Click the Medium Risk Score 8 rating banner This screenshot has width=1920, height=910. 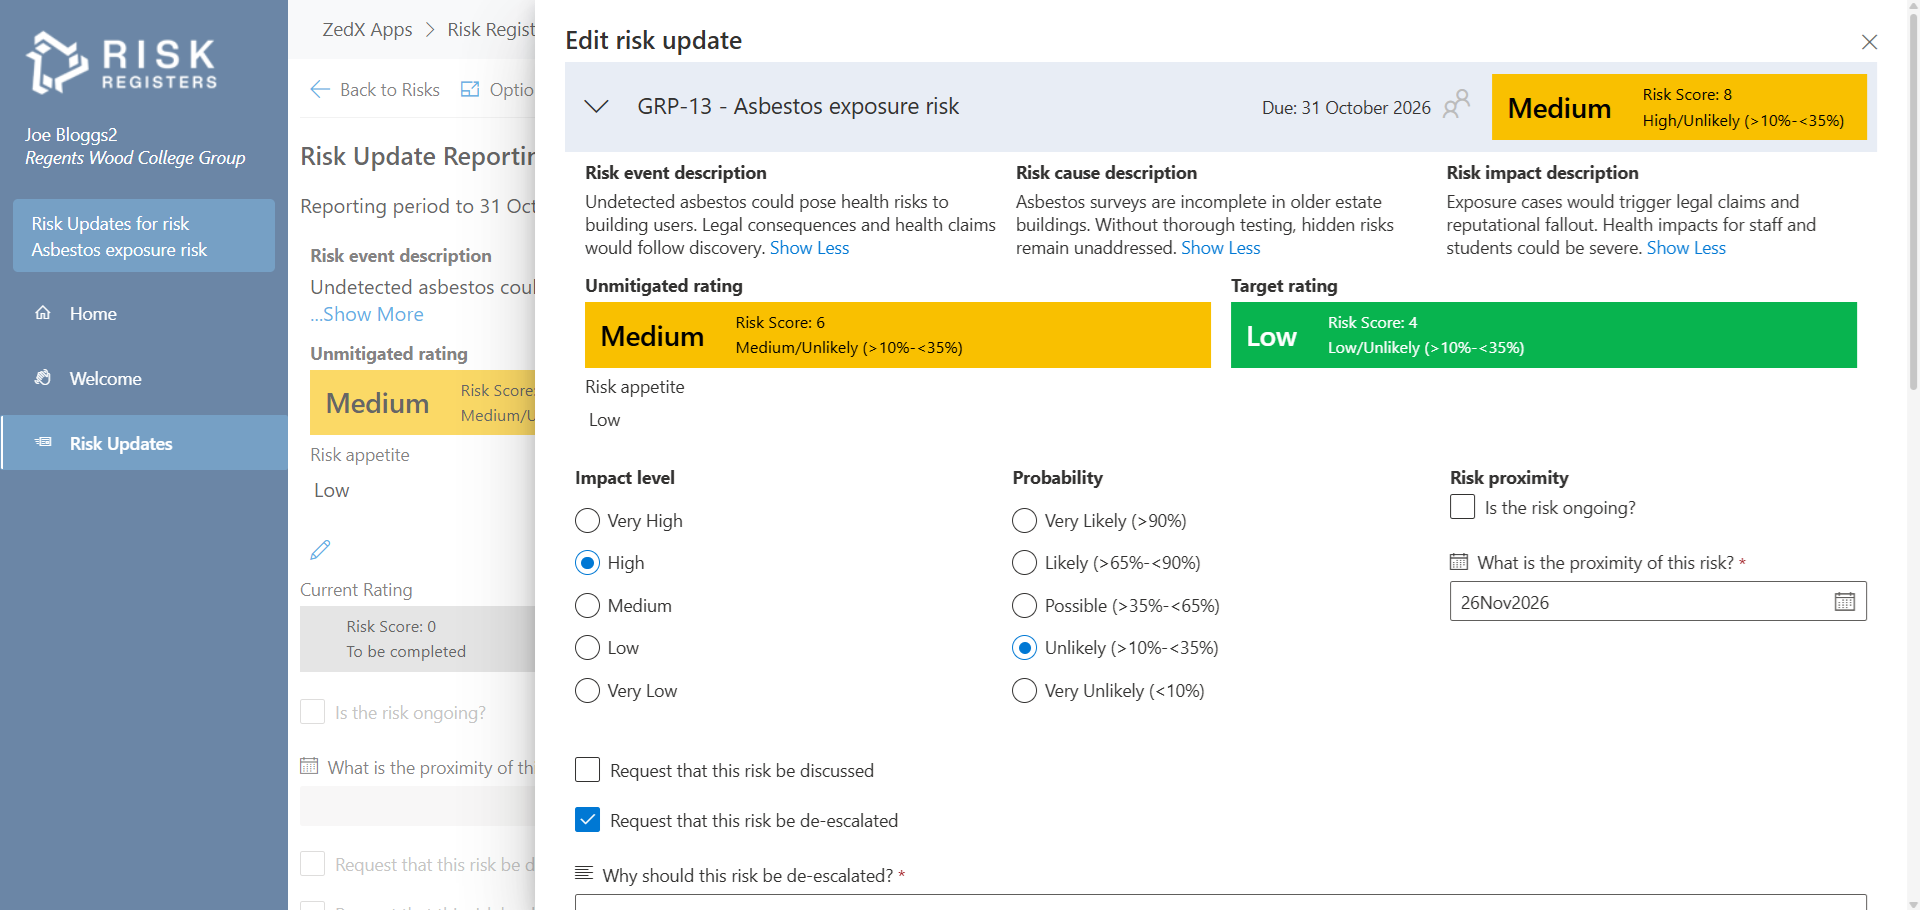(1679, 107)
